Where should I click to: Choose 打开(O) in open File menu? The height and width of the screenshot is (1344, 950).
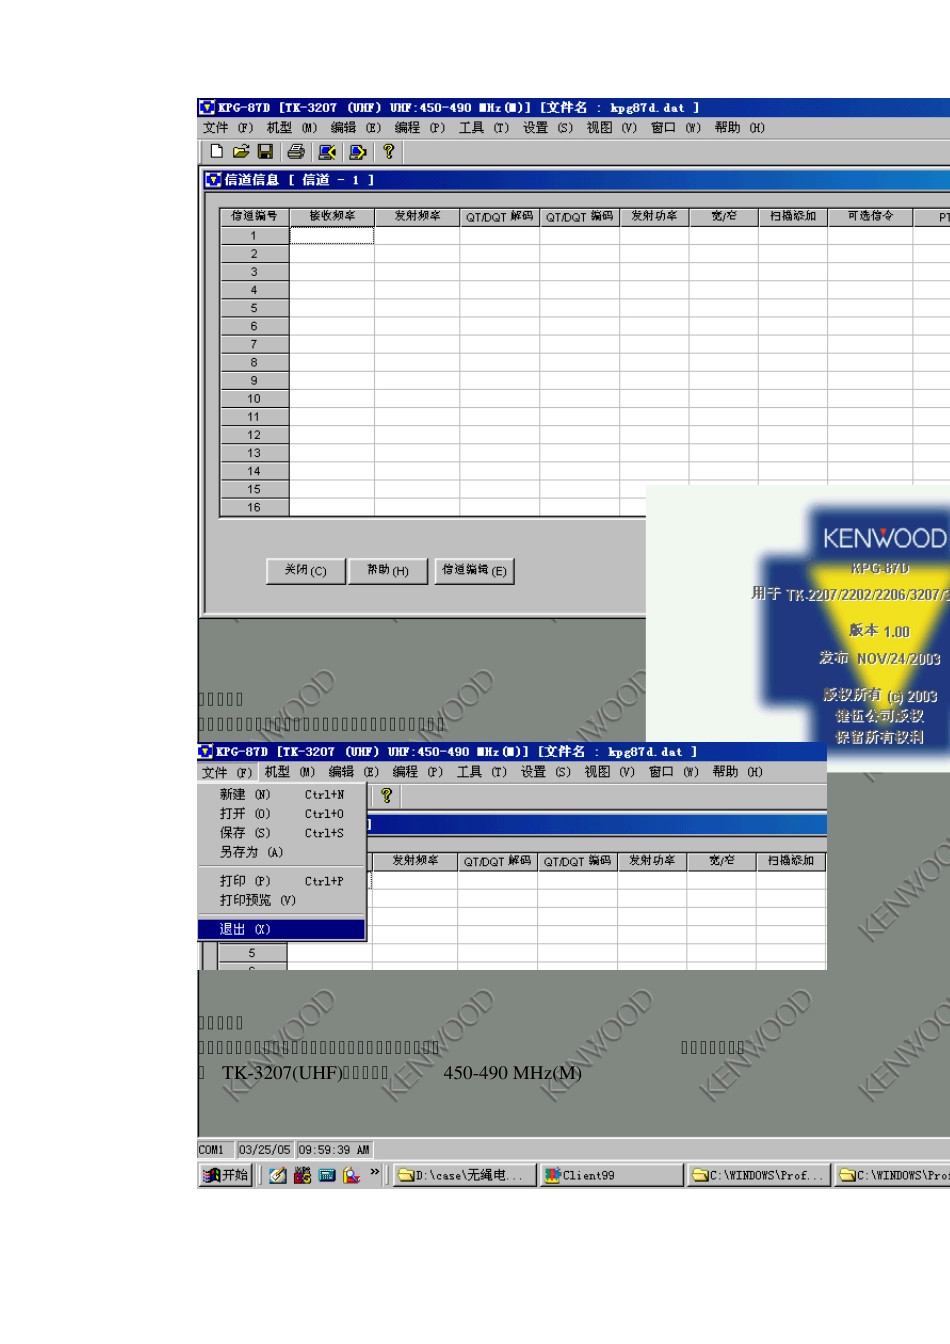(282, 814)
